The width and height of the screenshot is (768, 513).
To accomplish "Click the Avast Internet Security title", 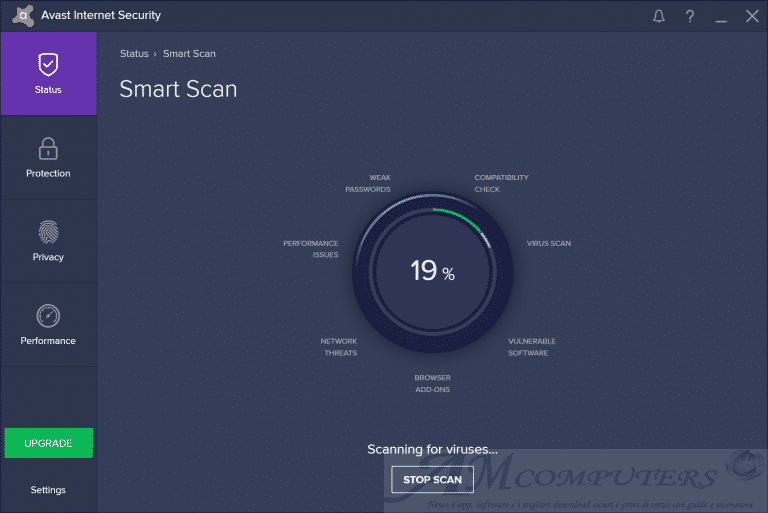I will [101, 15].
